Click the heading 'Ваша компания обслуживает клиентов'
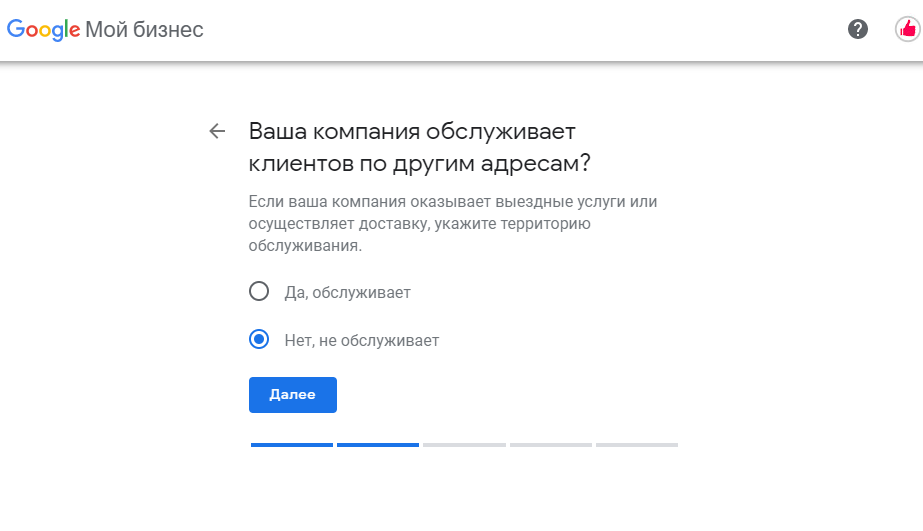Viewport: 923px width, 531px height. [419, 147]
